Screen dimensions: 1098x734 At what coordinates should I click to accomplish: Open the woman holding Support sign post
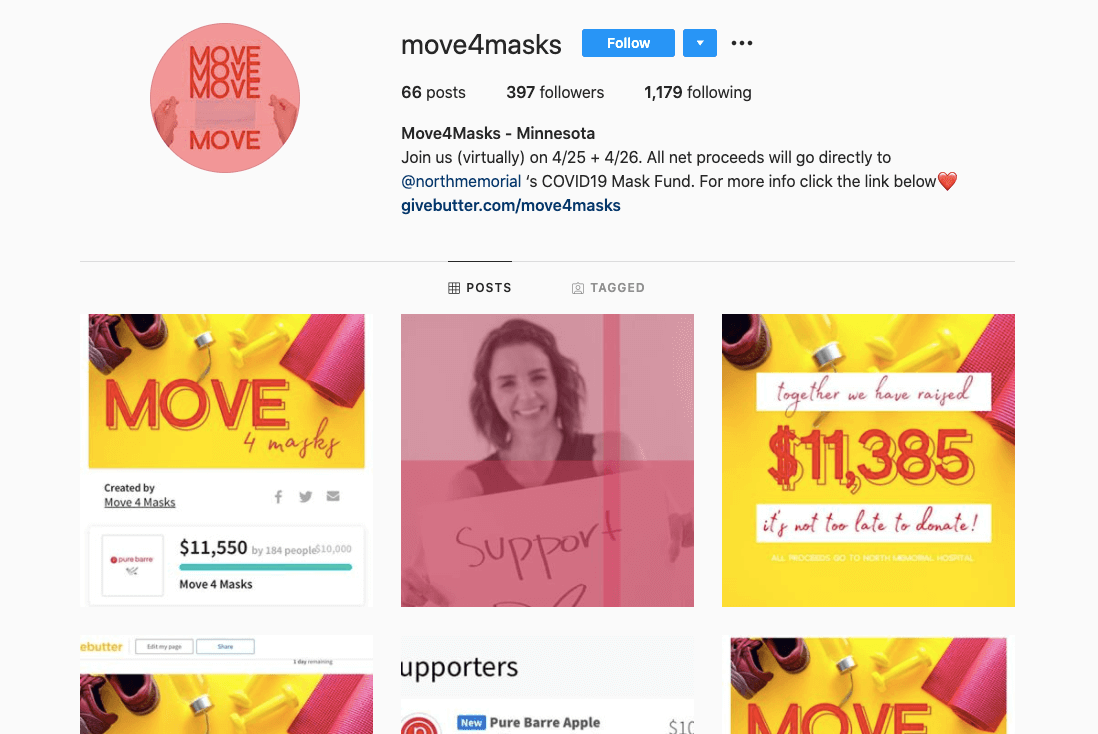(x=548, y=460)
